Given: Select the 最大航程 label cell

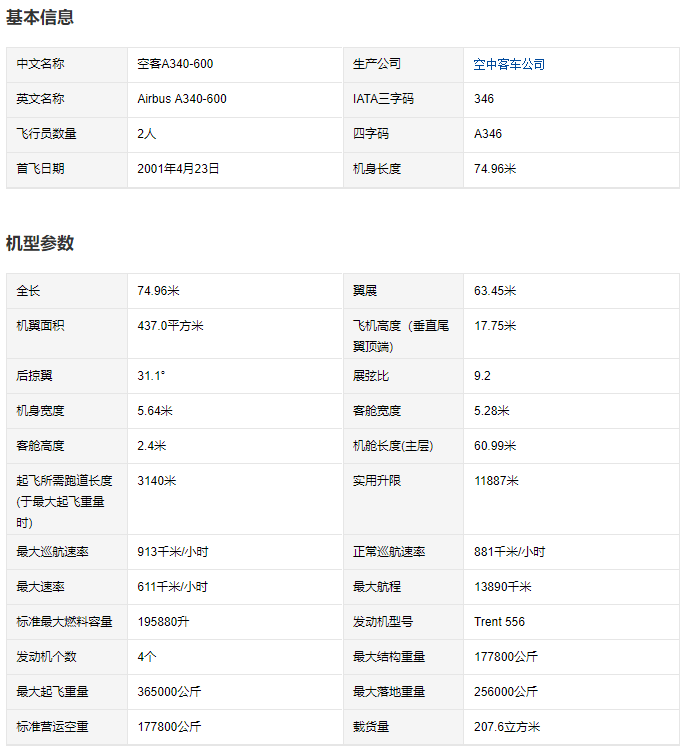Looking at the screenshot, I should coord(403,587).
